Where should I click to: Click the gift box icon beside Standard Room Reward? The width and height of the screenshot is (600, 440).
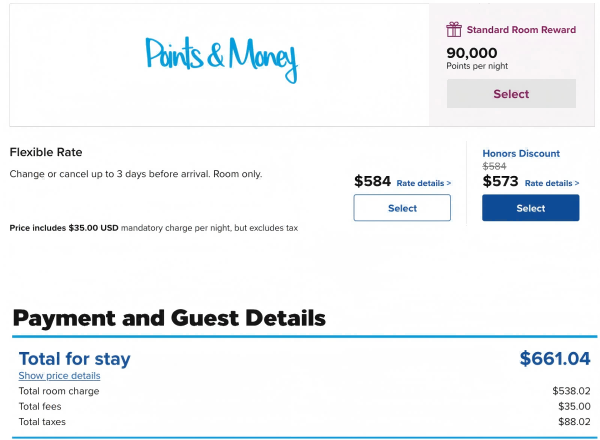click(454, 29)
